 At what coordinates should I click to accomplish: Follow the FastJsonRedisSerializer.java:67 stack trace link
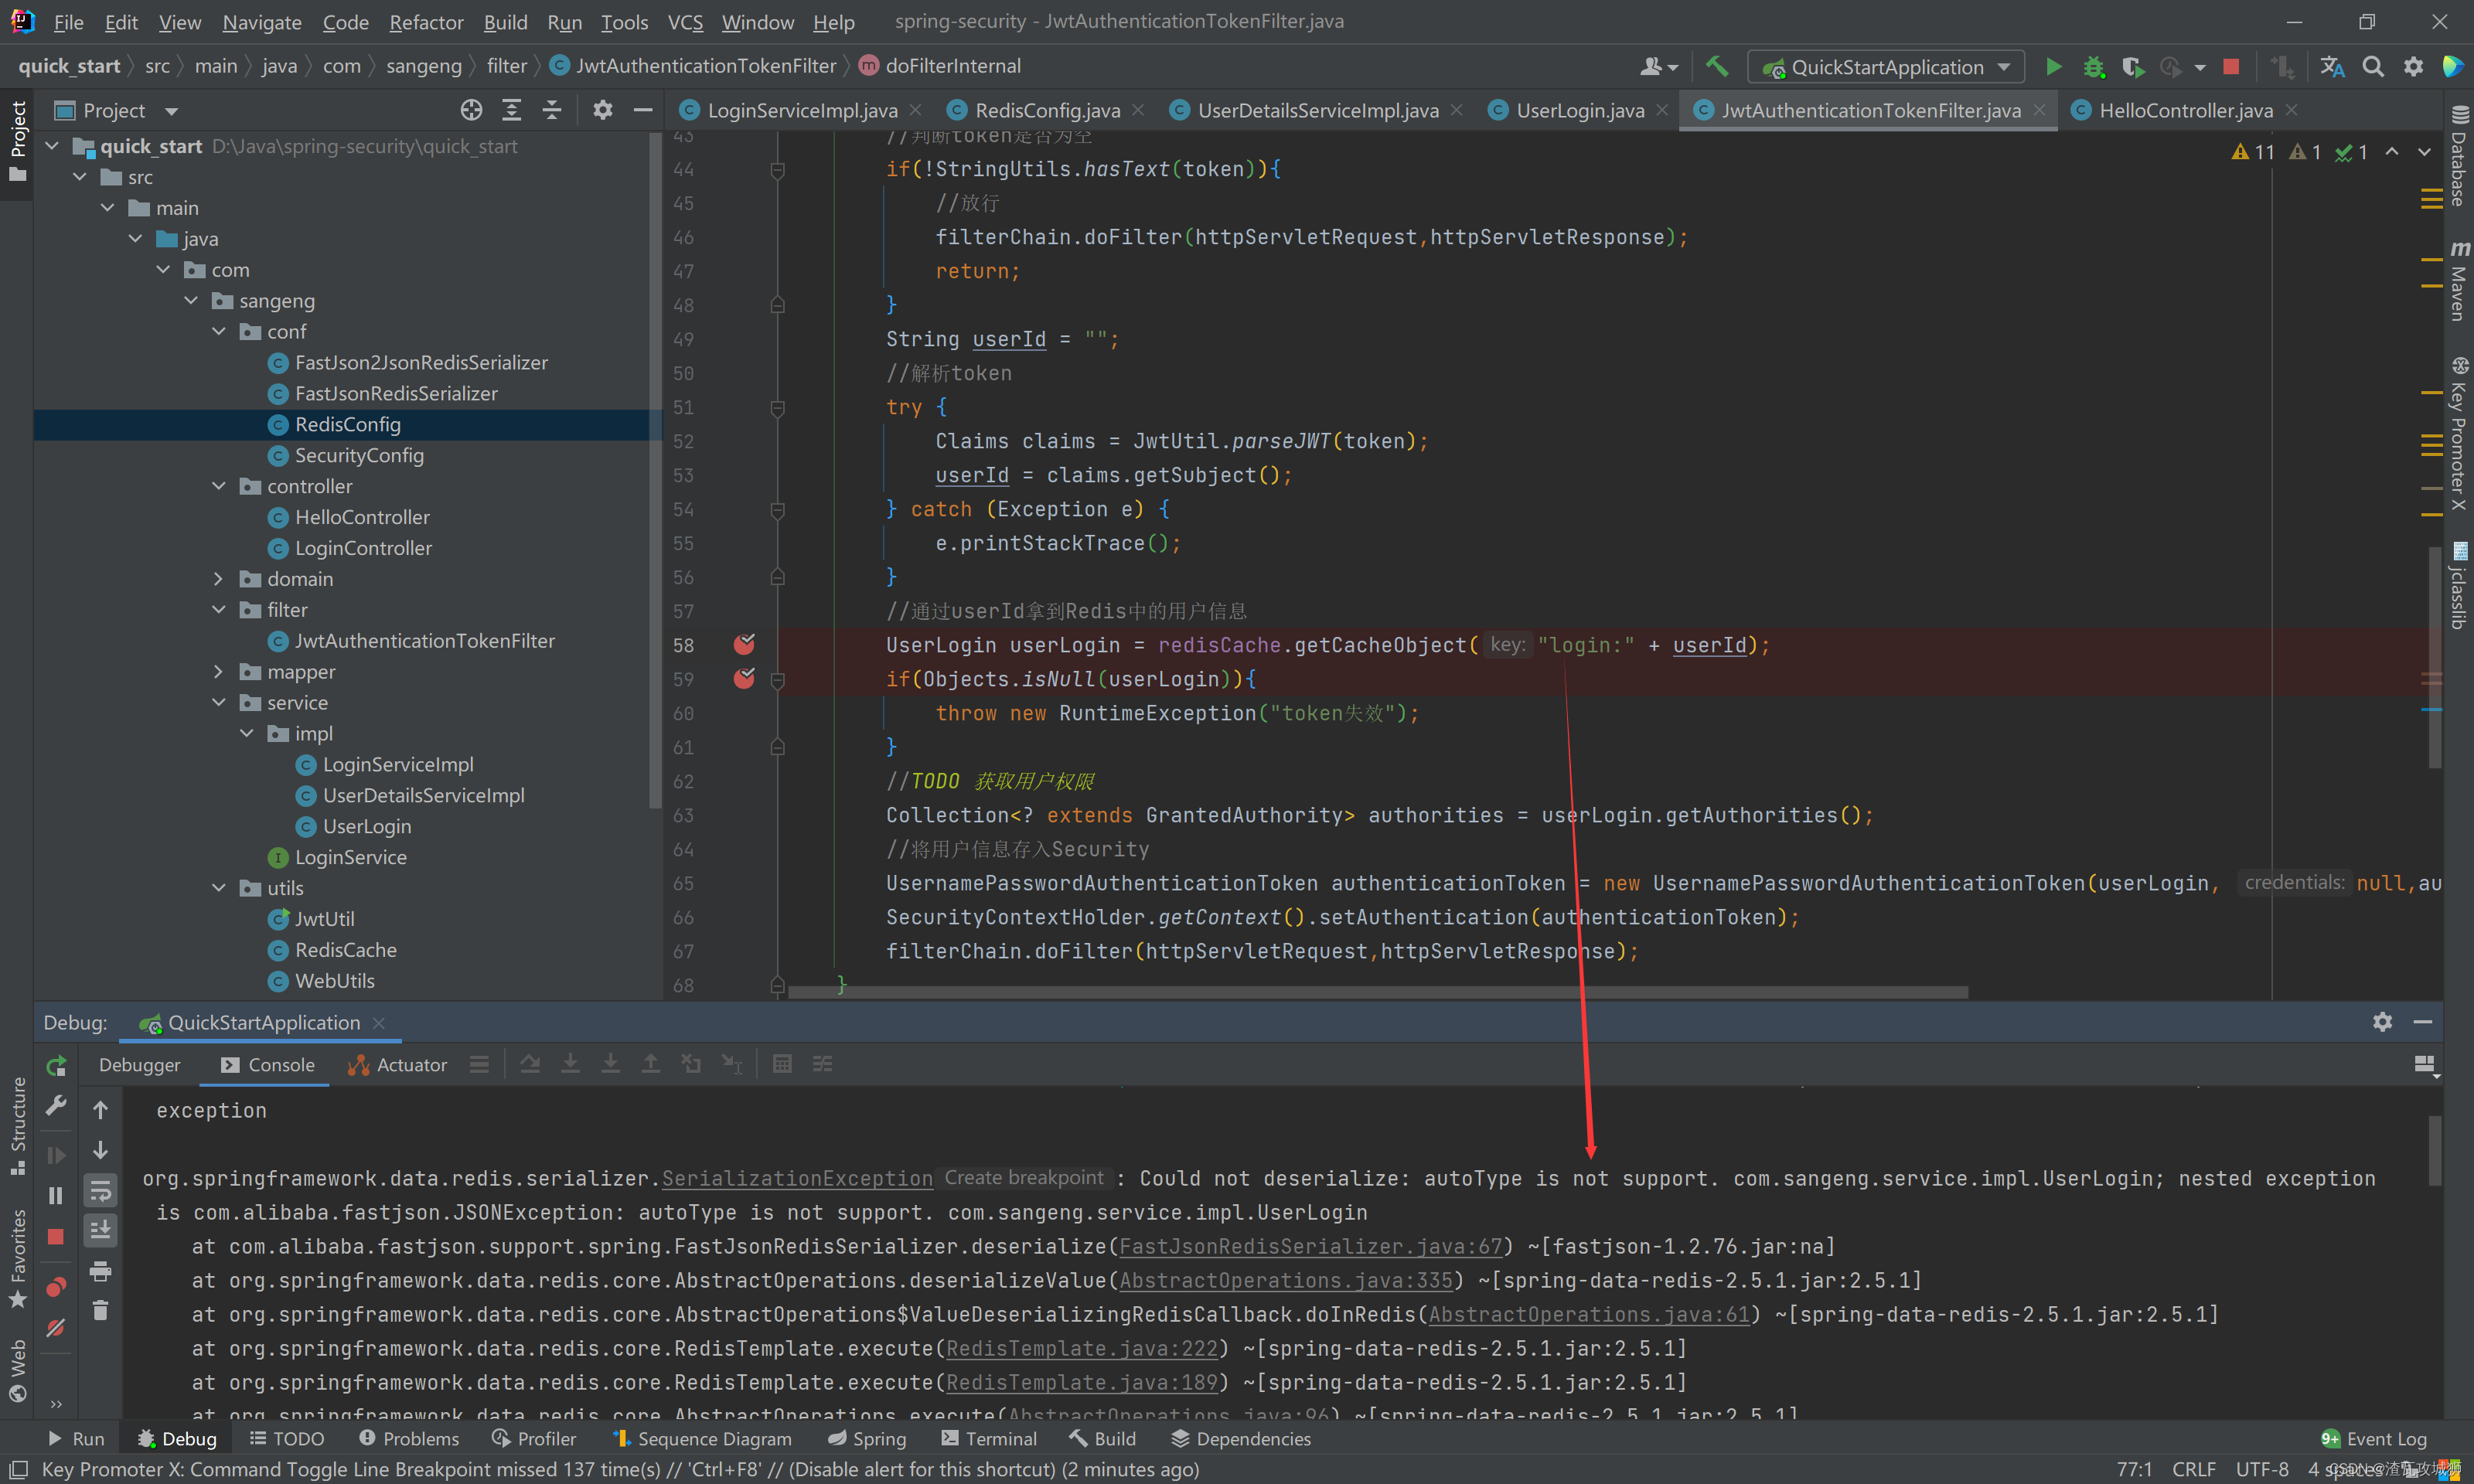coord(1311,1246)
